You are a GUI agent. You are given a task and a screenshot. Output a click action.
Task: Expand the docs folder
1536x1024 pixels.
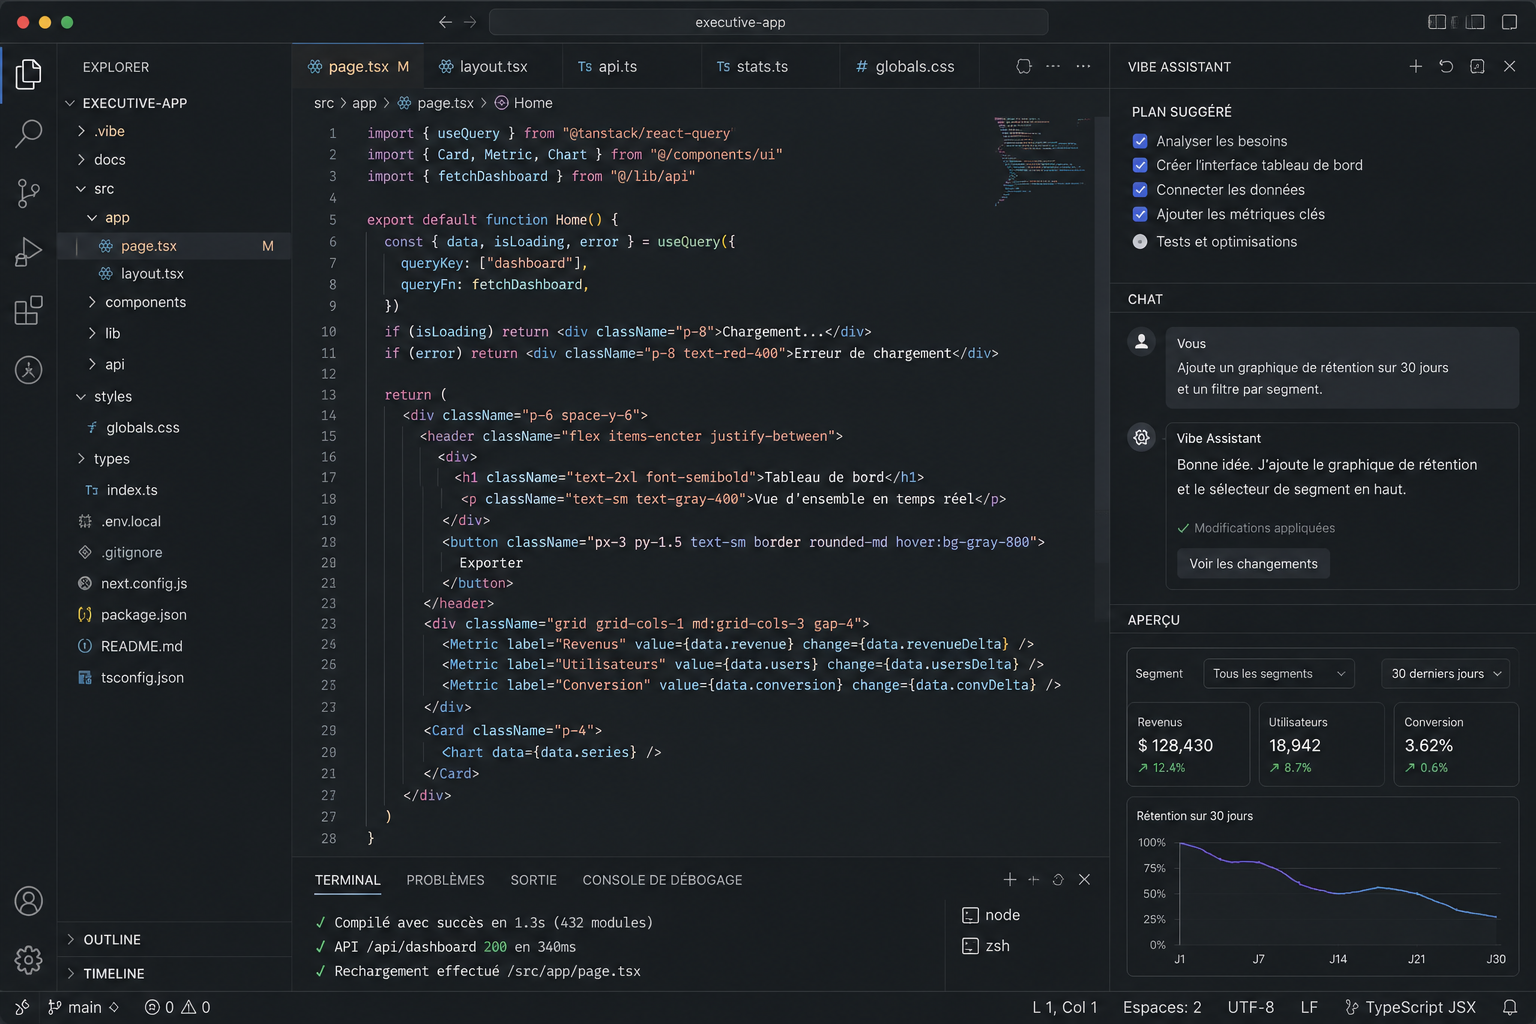(x=174, y=160)
